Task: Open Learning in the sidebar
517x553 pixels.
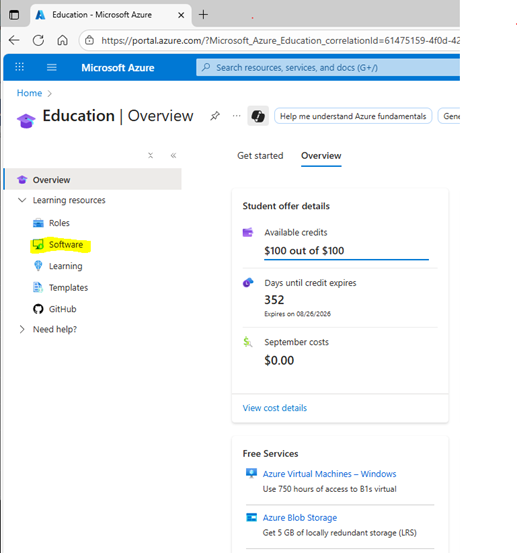Action: (65, 266)
